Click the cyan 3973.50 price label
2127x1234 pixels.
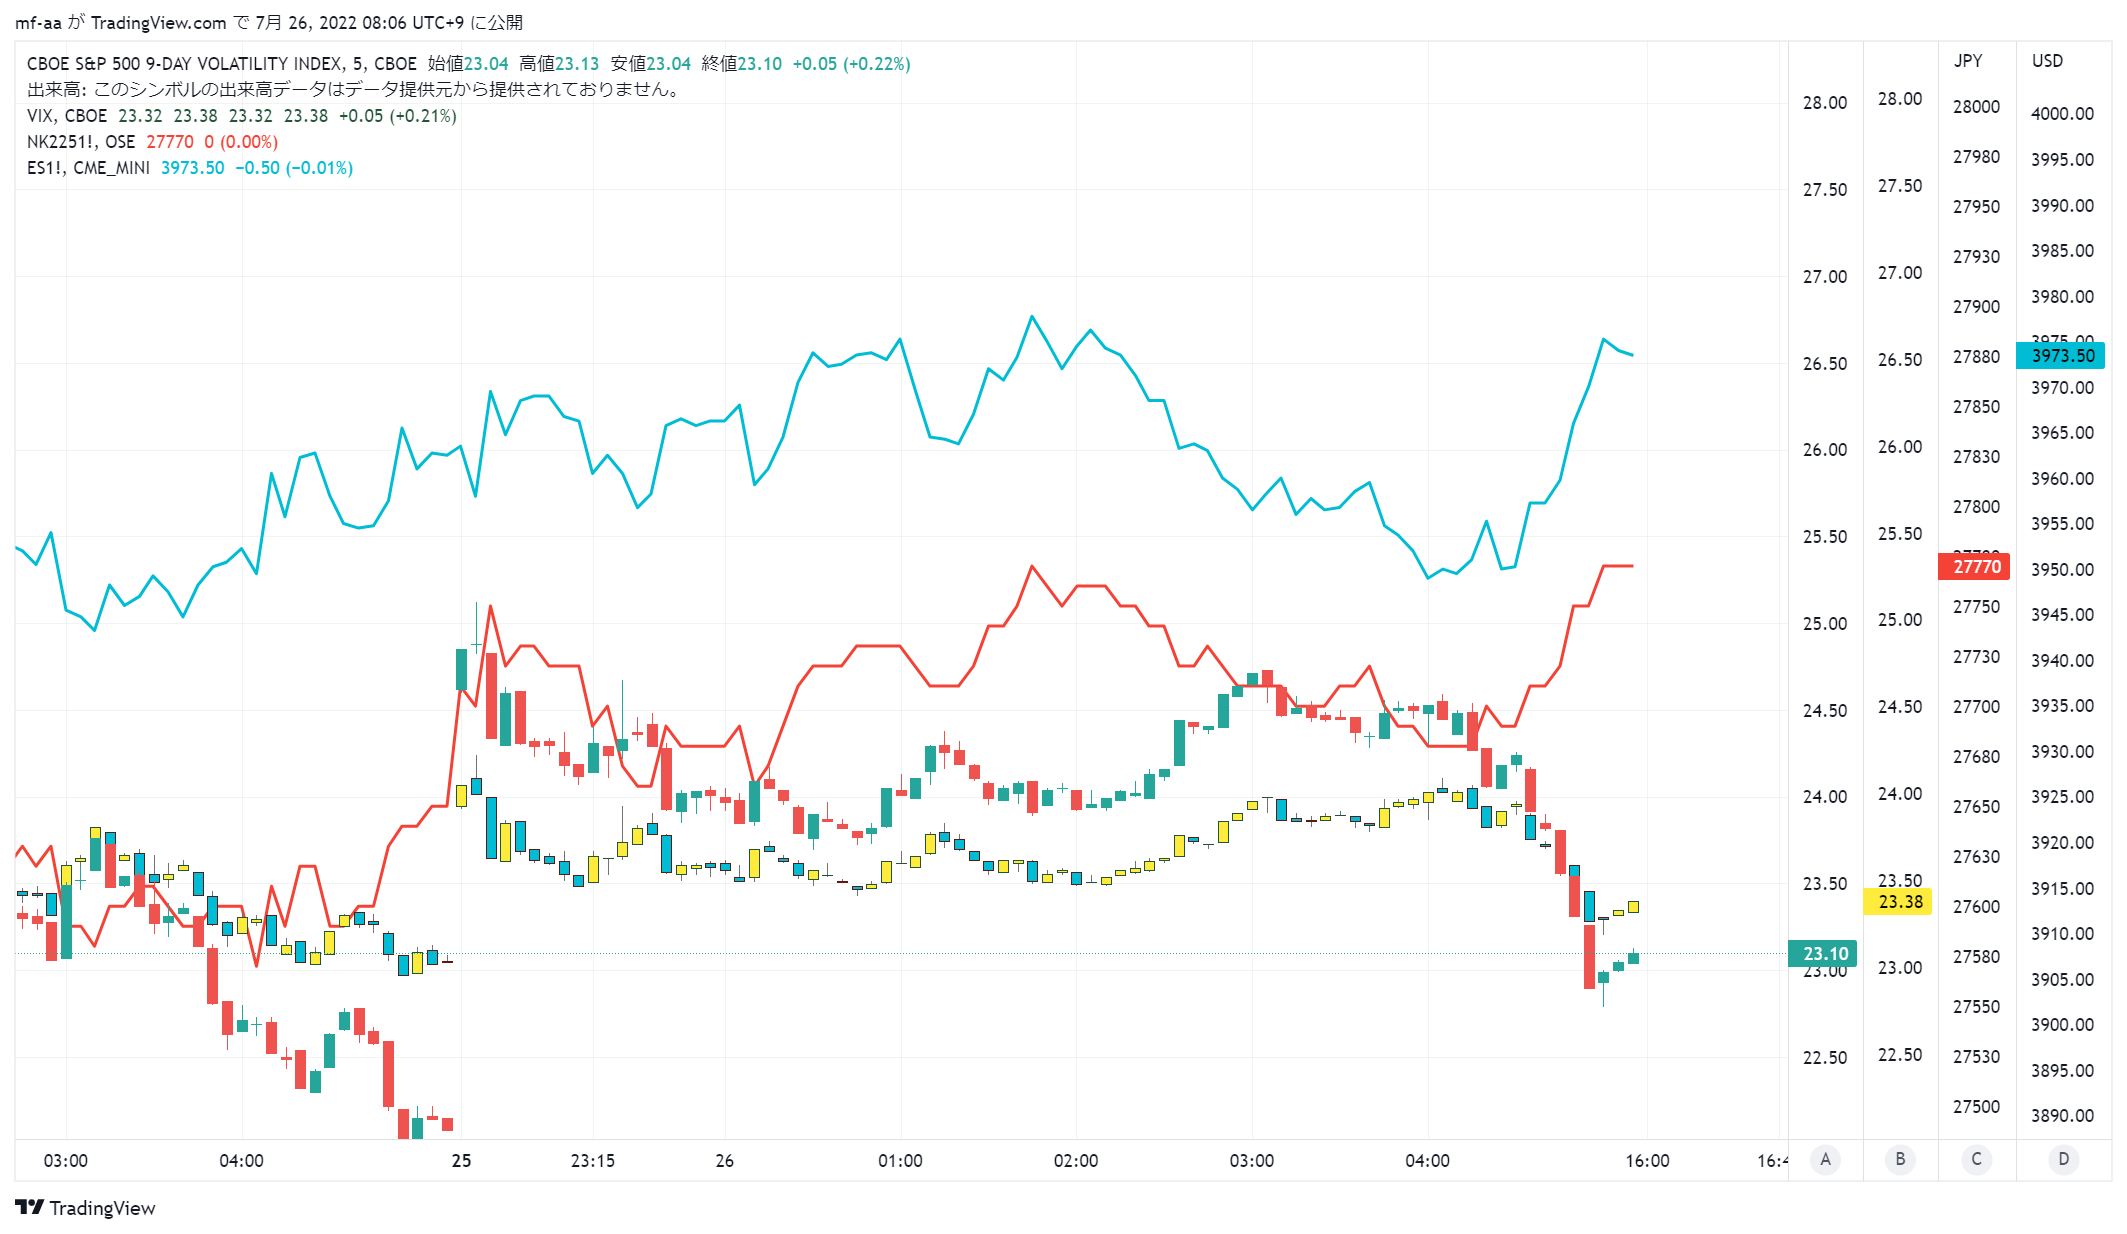2062,356
